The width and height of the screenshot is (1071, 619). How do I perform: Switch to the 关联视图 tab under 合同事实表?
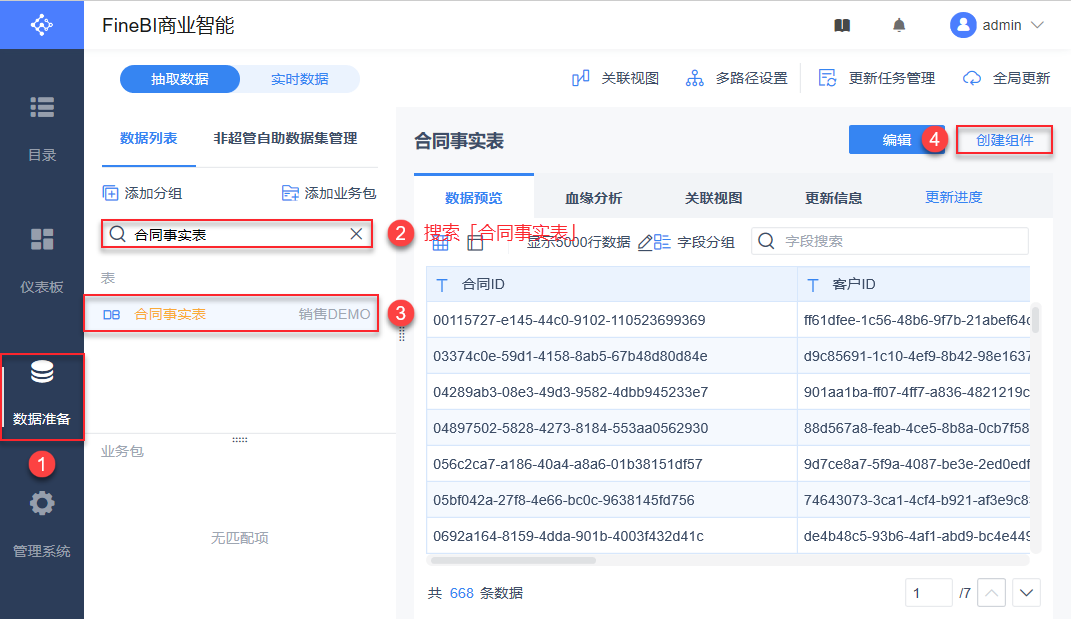coord(714,198)
